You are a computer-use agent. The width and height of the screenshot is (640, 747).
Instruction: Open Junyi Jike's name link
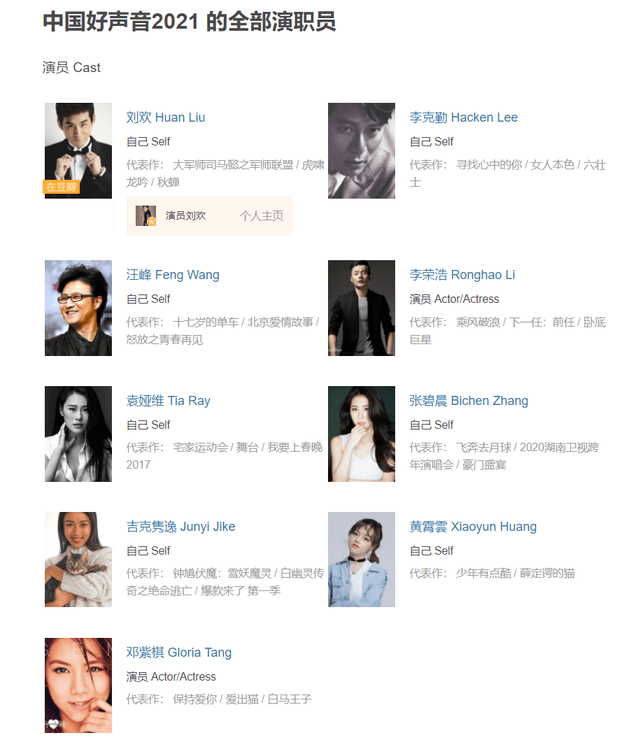click(181, 526)
